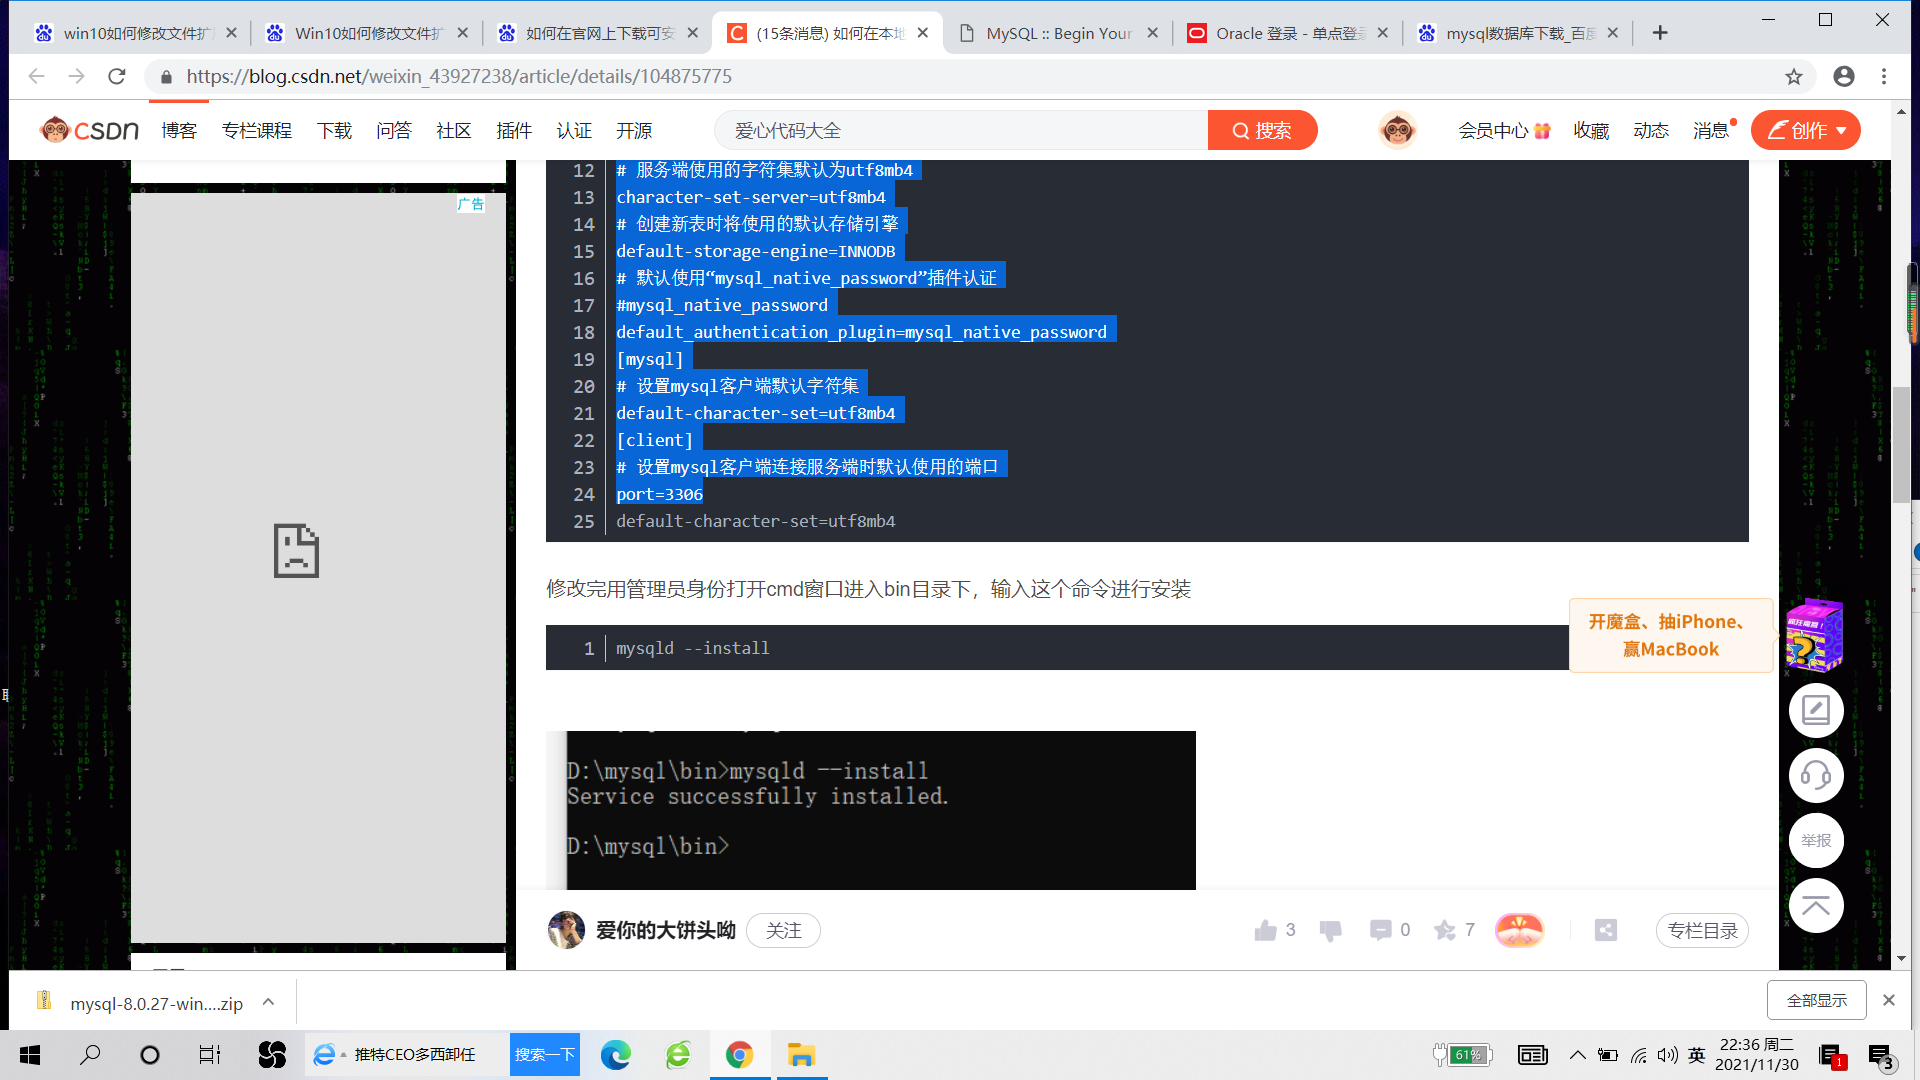Click the star favorite article icon

pos(1444,931)
